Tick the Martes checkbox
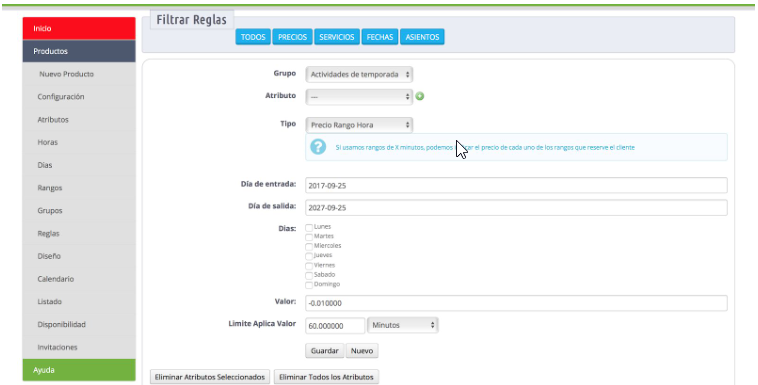Image resolution: width=758 pixels, height=385 pixels. (309, 237)
